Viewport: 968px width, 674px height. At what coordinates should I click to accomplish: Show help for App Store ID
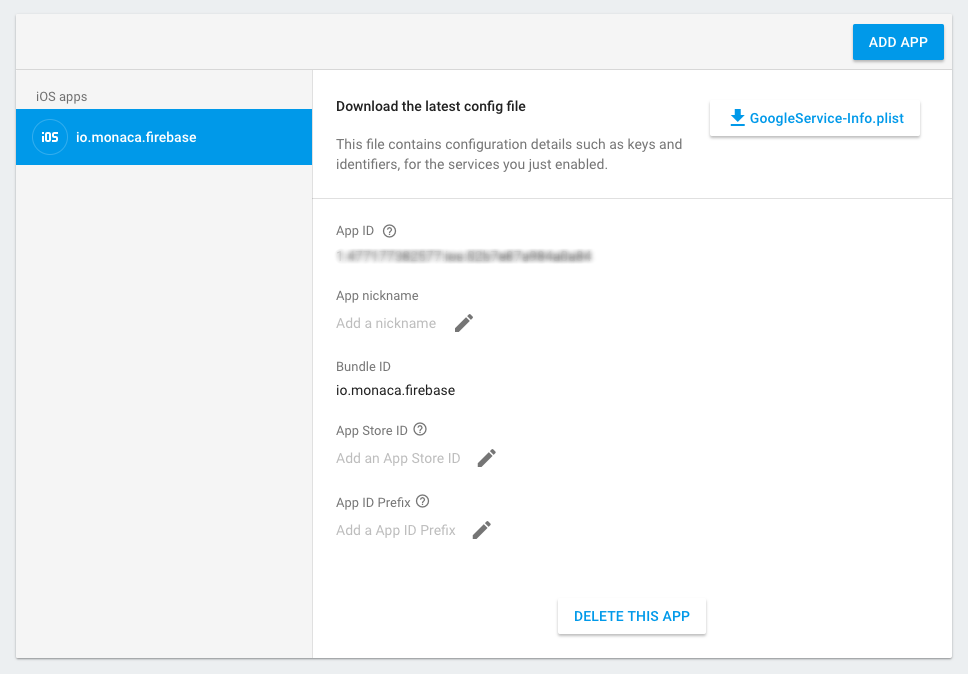point(420,430)
